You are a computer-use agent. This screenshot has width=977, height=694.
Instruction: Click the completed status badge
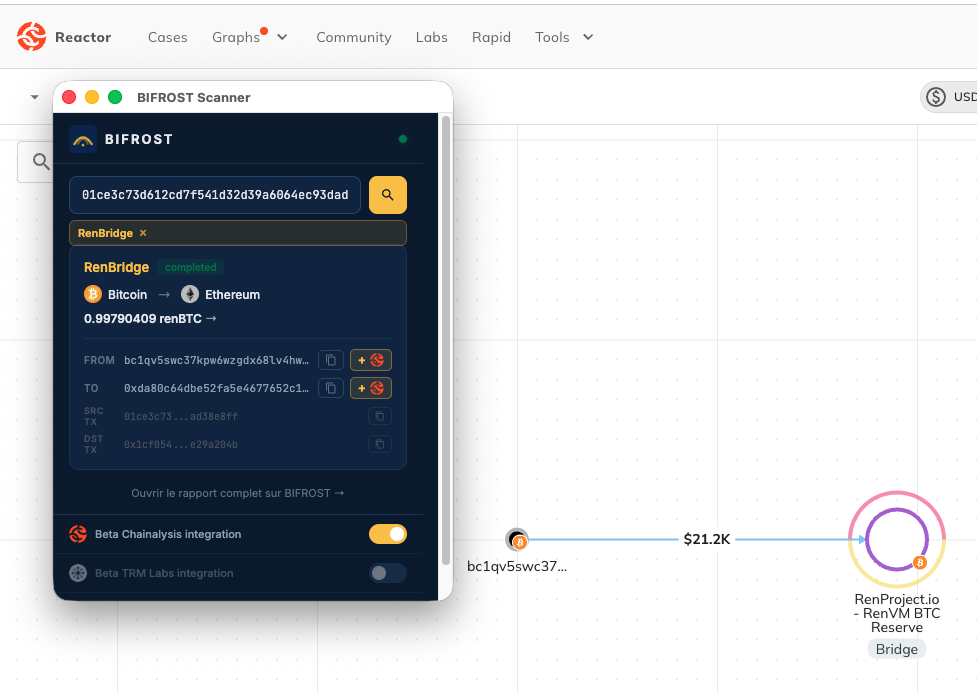190,267
